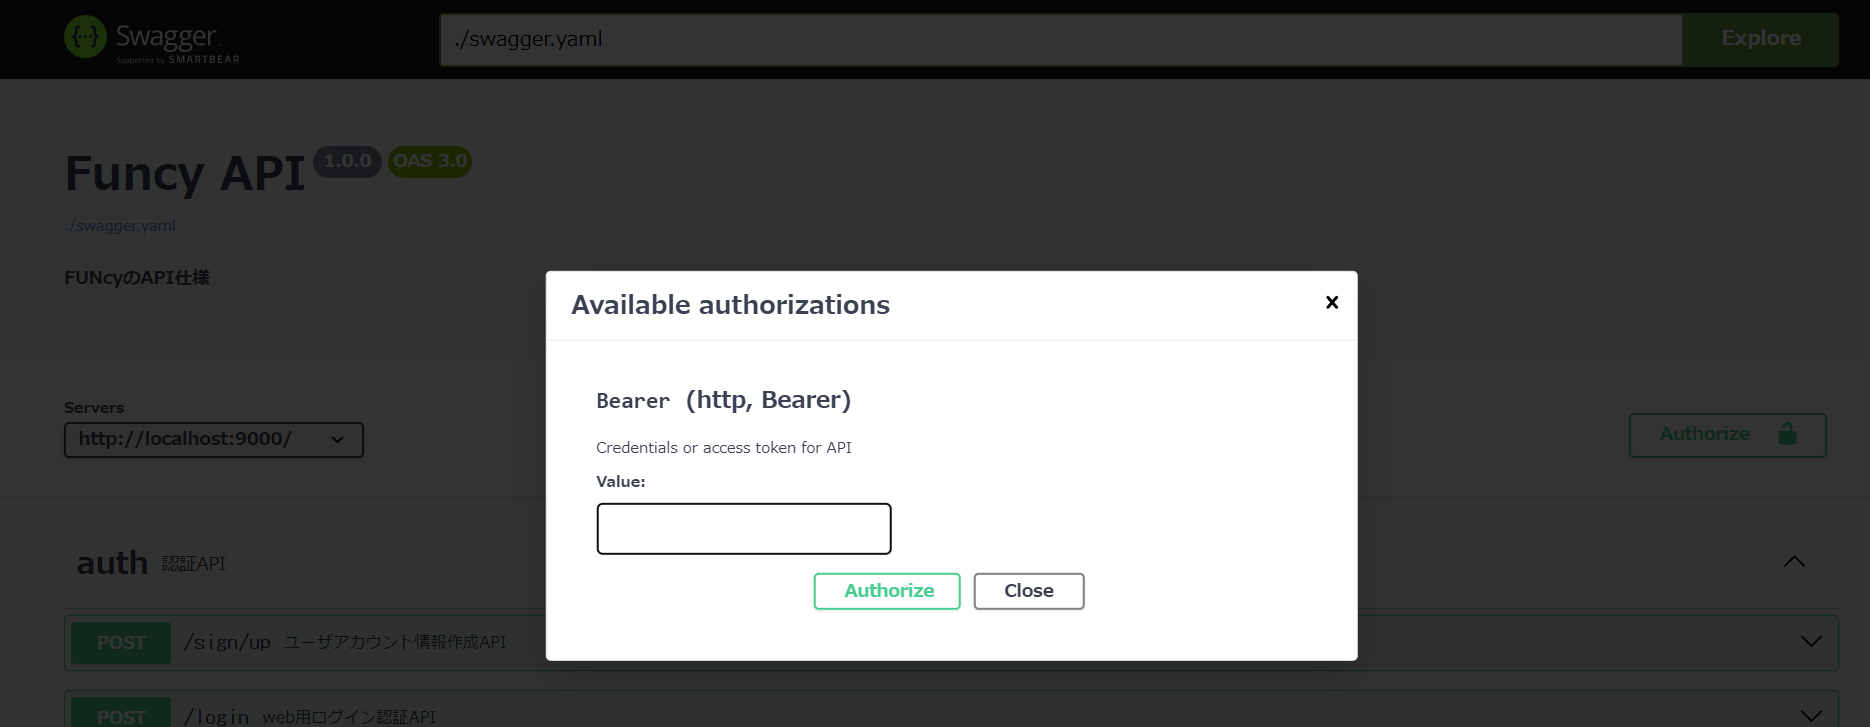The image size is (1870, 727).
Task: Click the /sign/up endpoint path
Action: click(x=227, y=642)
